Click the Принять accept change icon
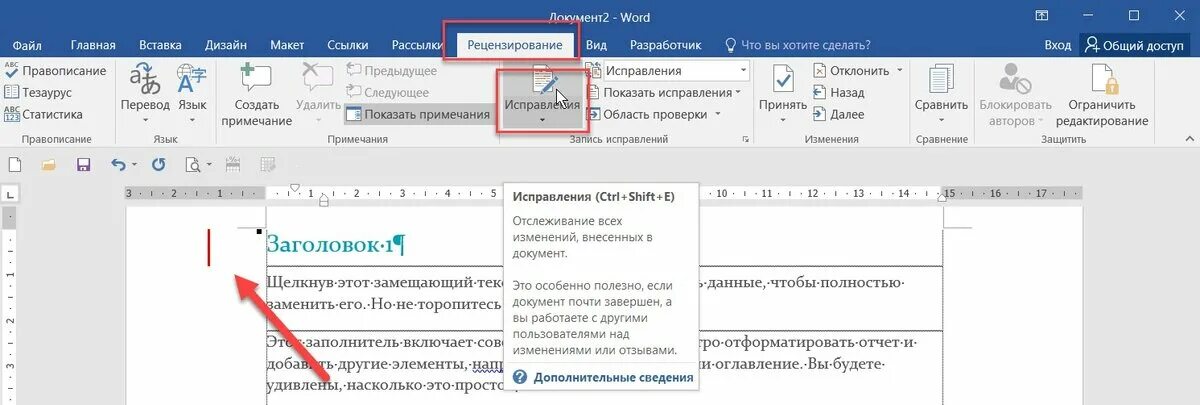 783,80
